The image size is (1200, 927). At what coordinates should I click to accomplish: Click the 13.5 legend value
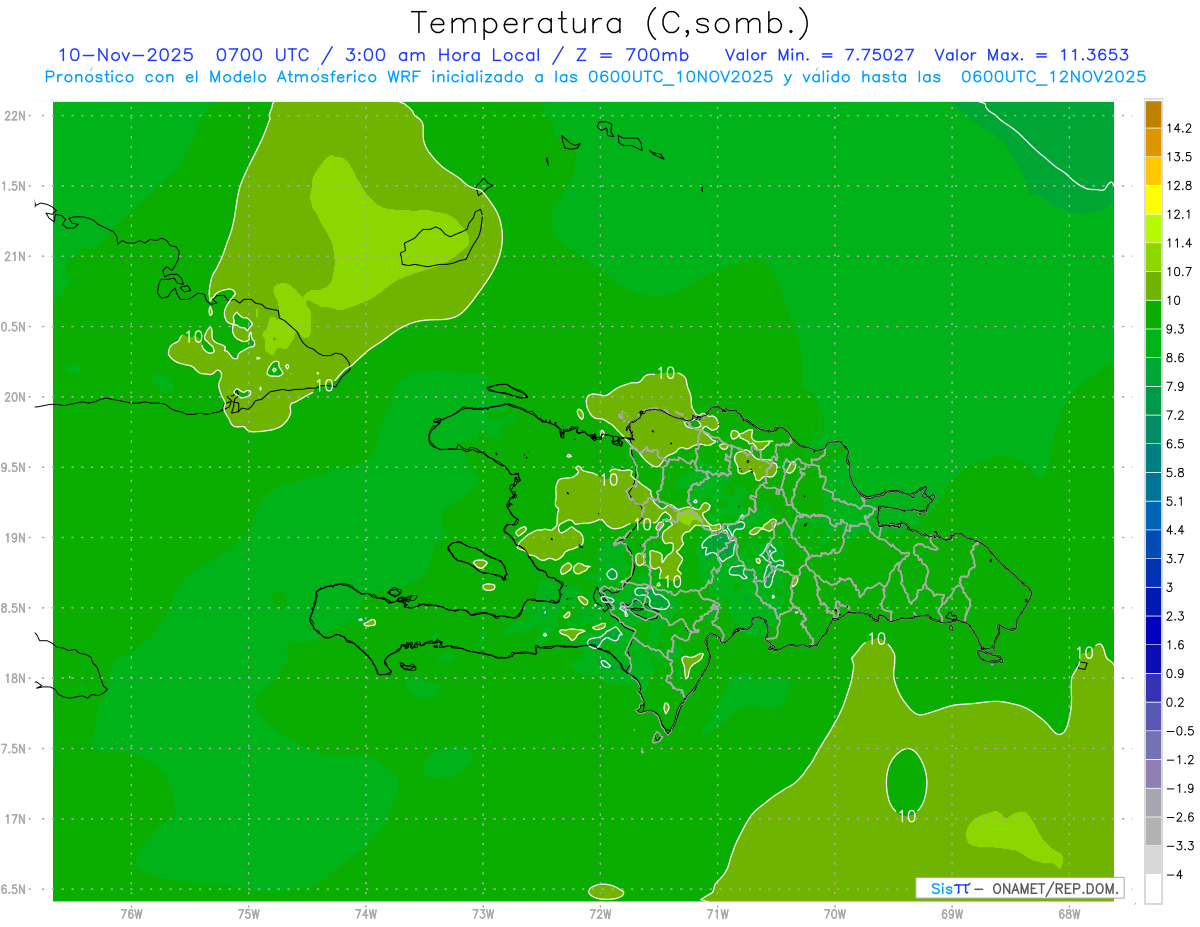click(1179, 157)
